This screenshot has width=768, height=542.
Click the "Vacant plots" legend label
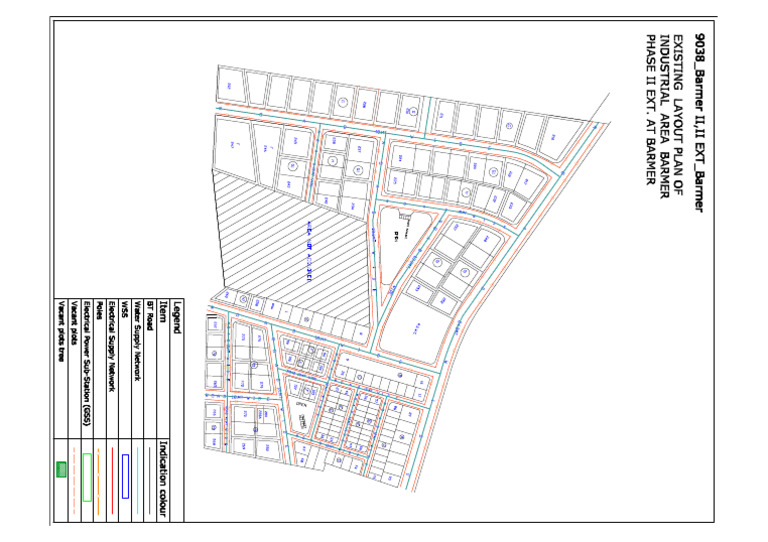(74, 323)
